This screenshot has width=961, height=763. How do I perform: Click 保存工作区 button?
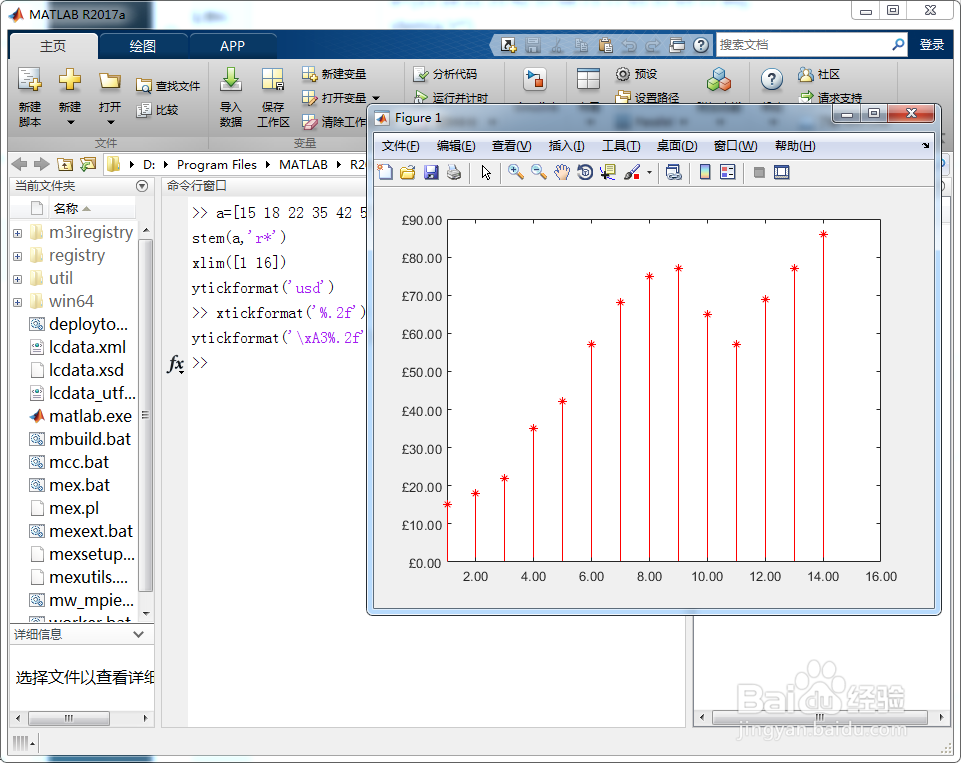point(273,97)
